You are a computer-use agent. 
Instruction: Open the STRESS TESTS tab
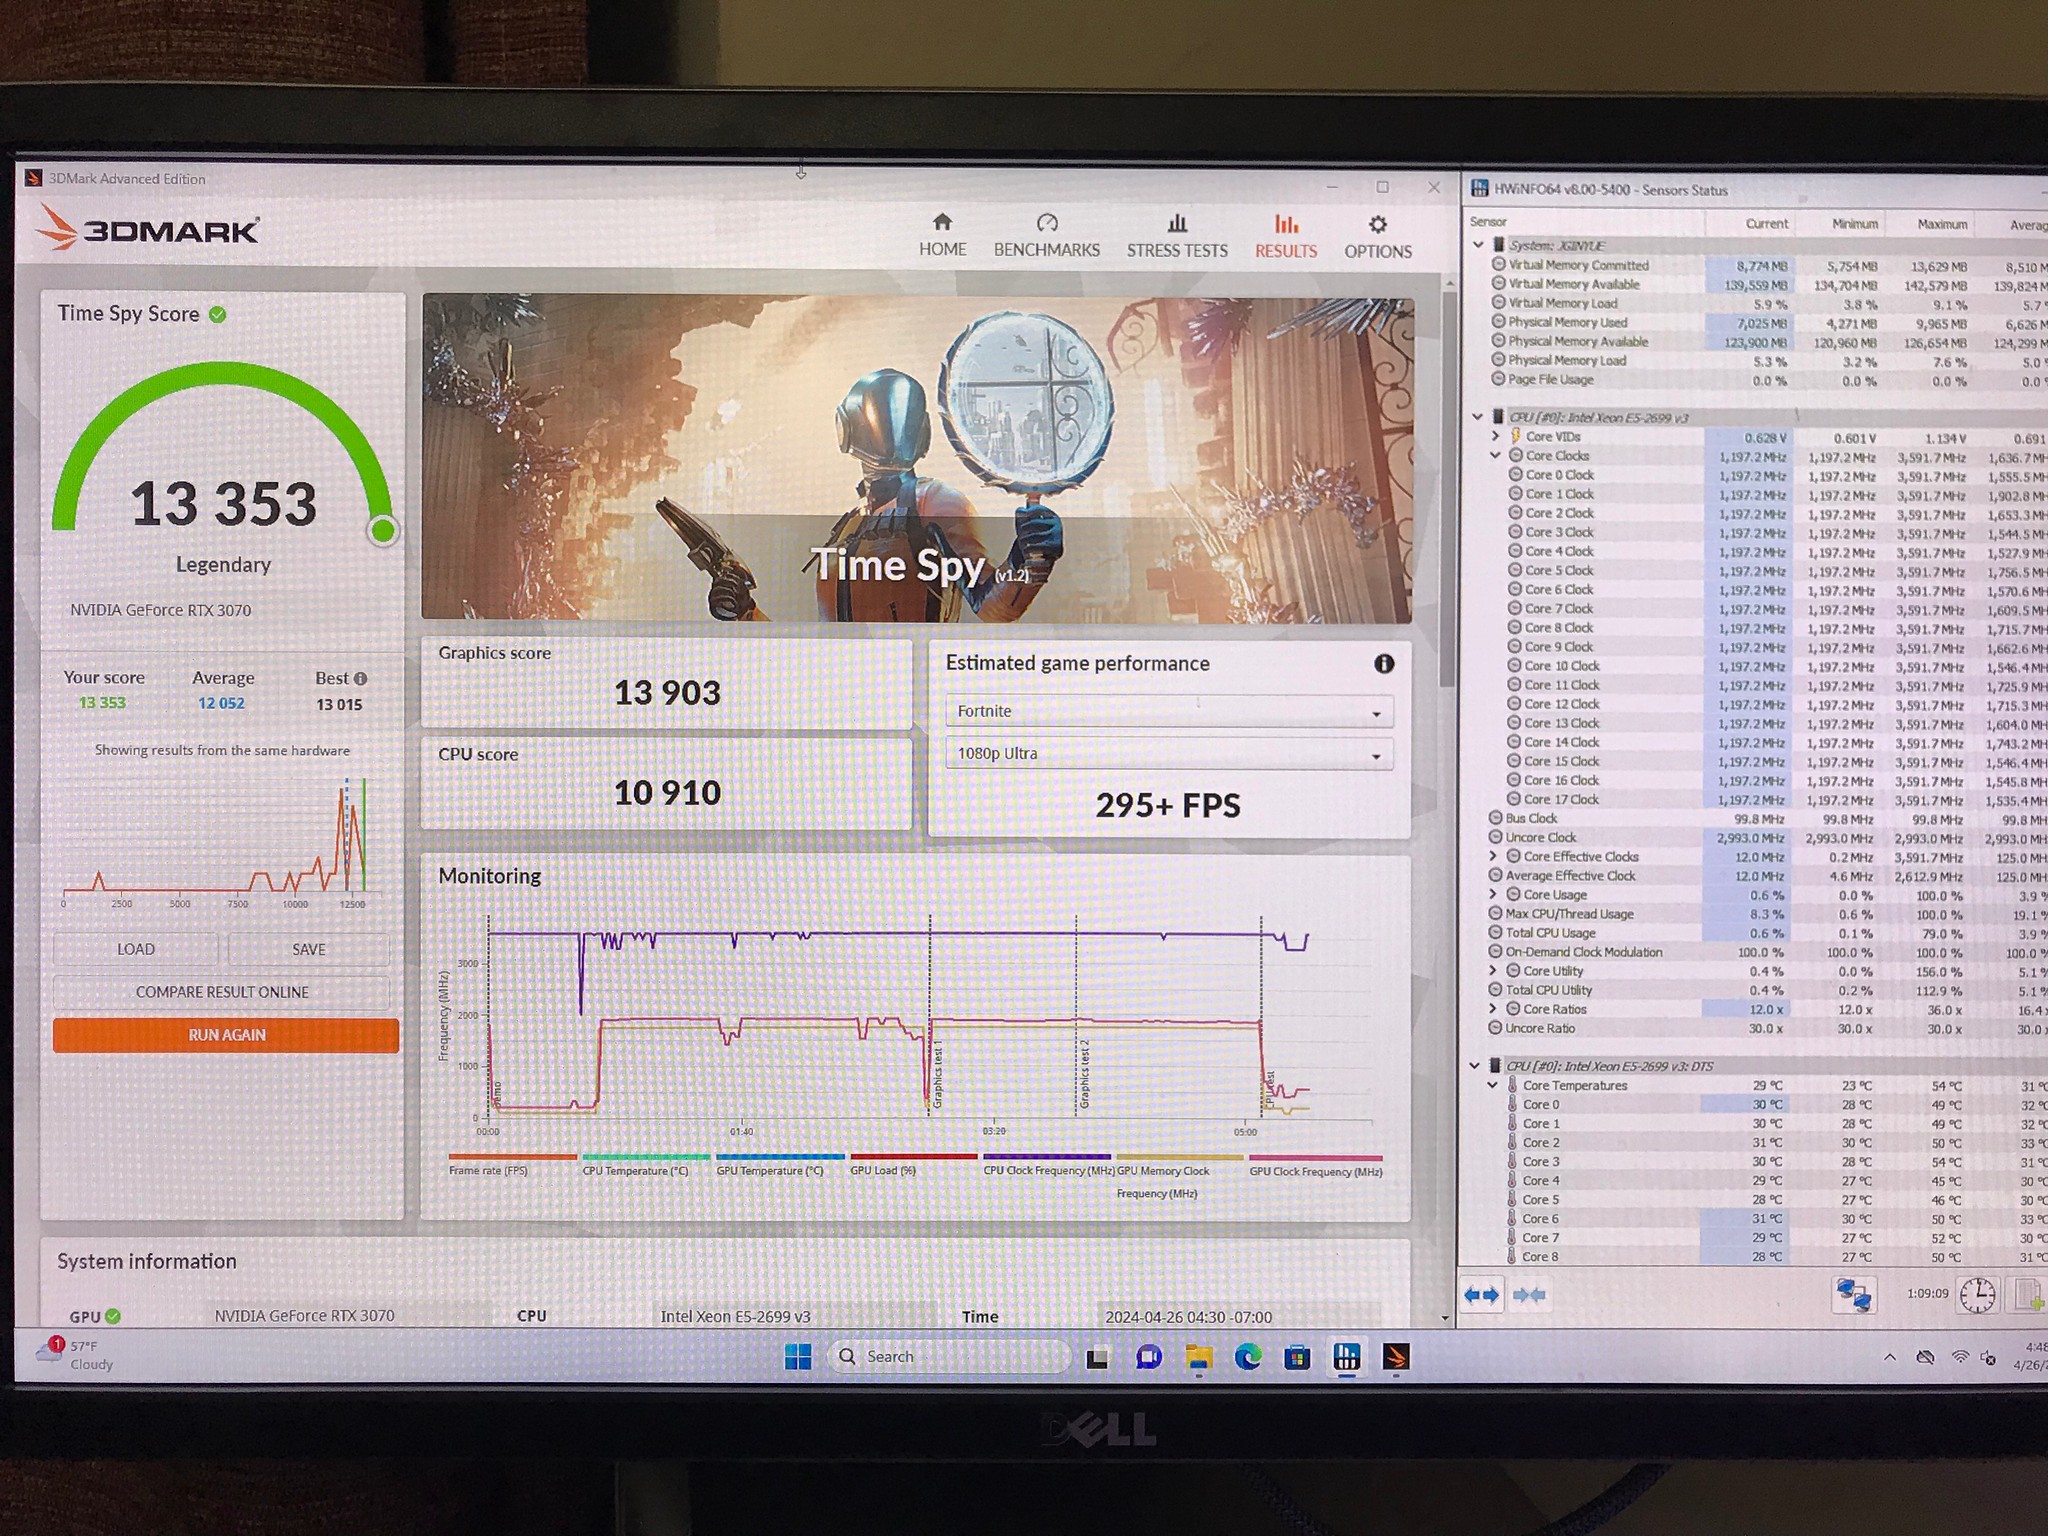[x=1177, y=236]
